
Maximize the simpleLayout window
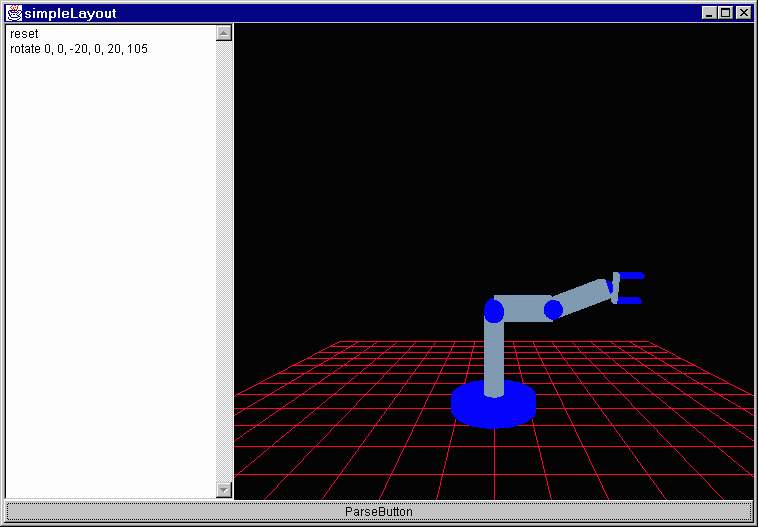[x=725, y=13]
